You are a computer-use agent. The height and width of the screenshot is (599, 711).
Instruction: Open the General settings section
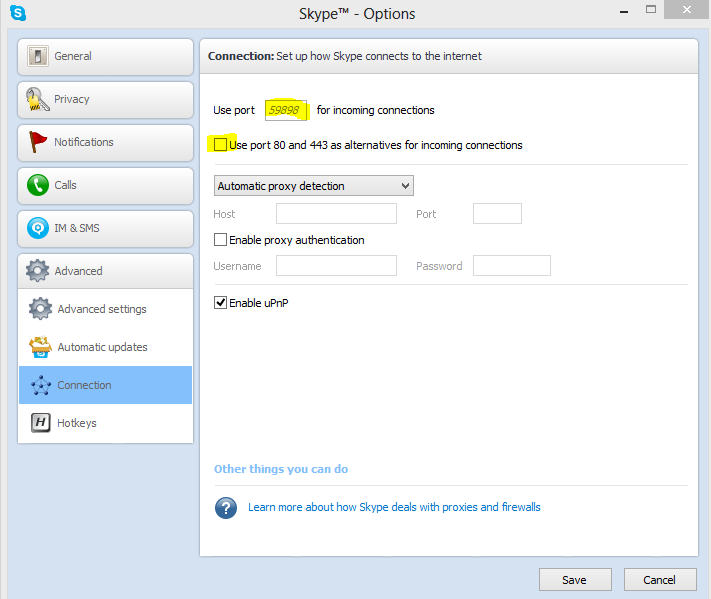click(x=105, y=57)
